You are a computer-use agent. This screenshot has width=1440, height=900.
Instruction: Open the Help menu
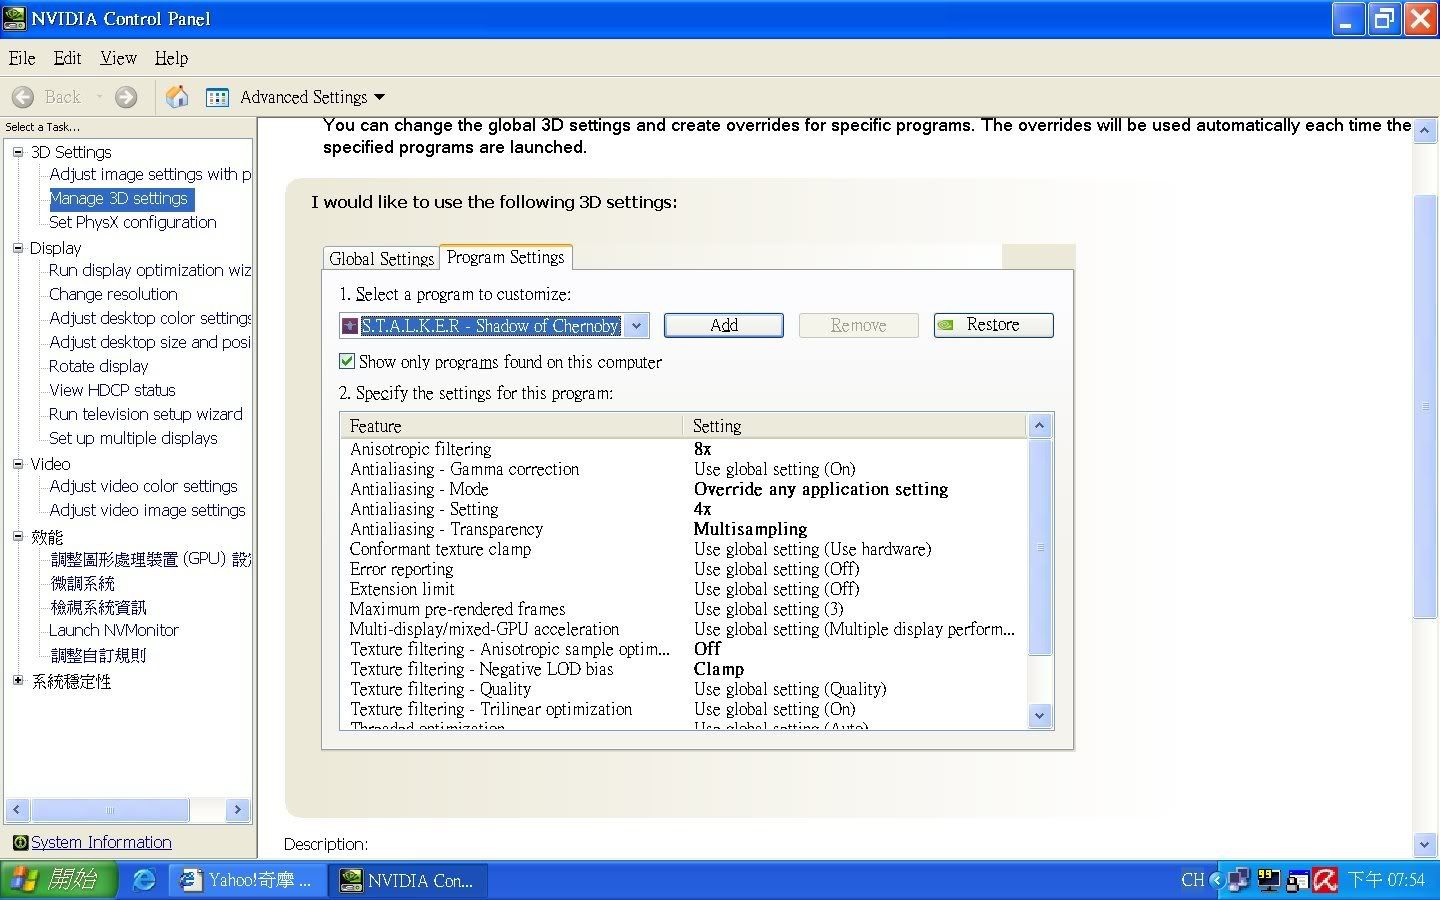point(171,58)
